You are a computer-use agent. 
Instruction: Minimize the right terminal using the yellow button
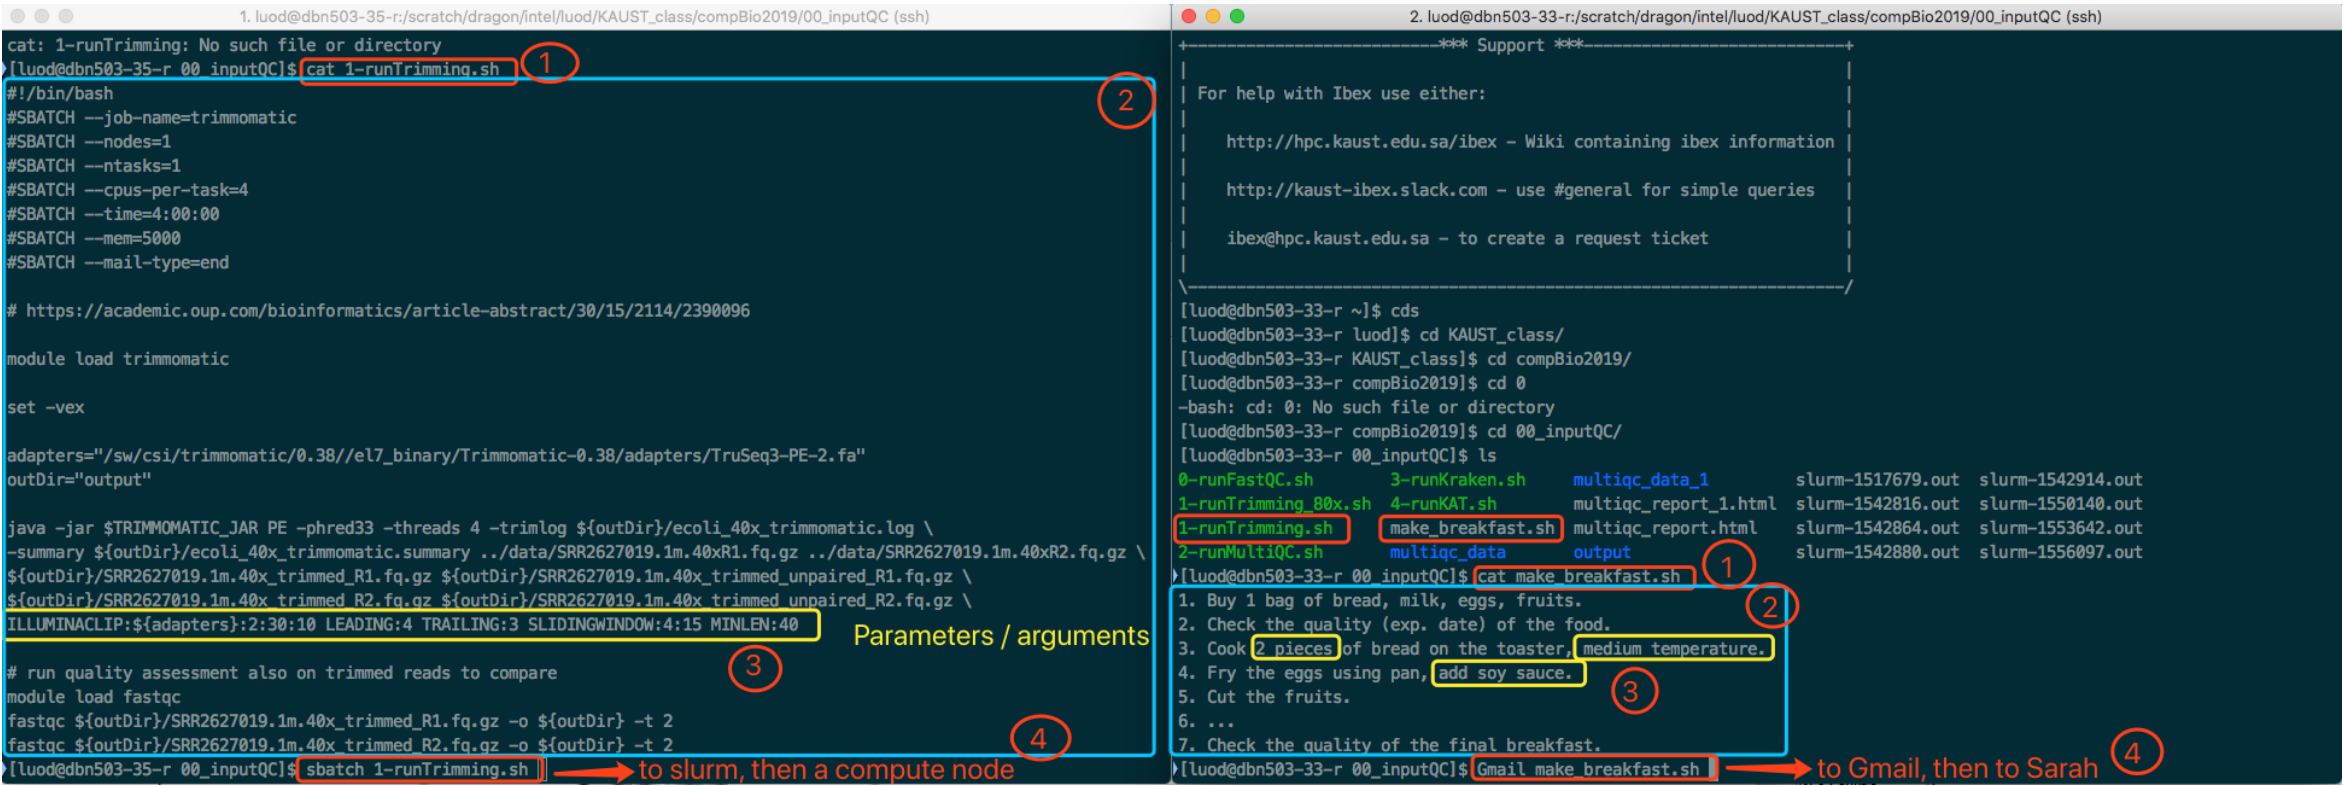[1213, 16]
